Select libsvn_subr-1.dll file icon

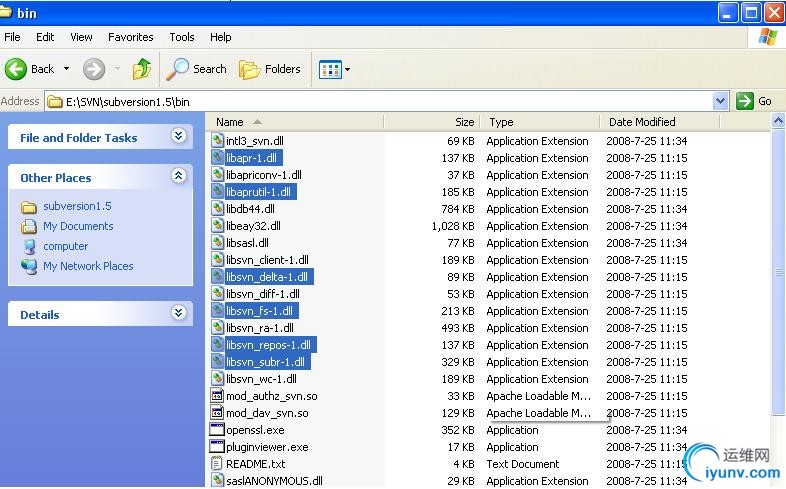pos(217,362)
